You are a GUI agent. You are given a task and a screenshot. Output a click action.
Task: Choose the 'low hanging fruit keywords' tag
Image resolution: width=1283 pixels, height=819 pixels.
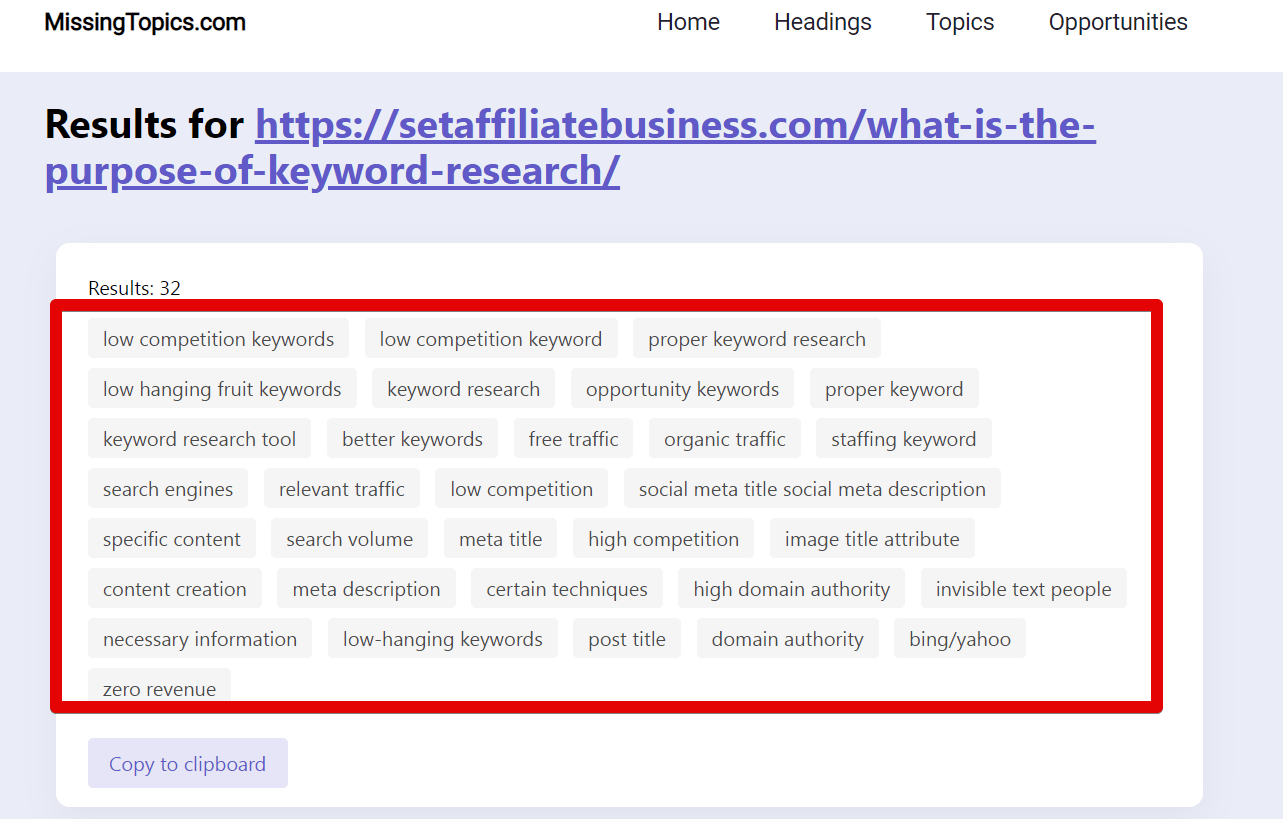click(x=222, y=389)
